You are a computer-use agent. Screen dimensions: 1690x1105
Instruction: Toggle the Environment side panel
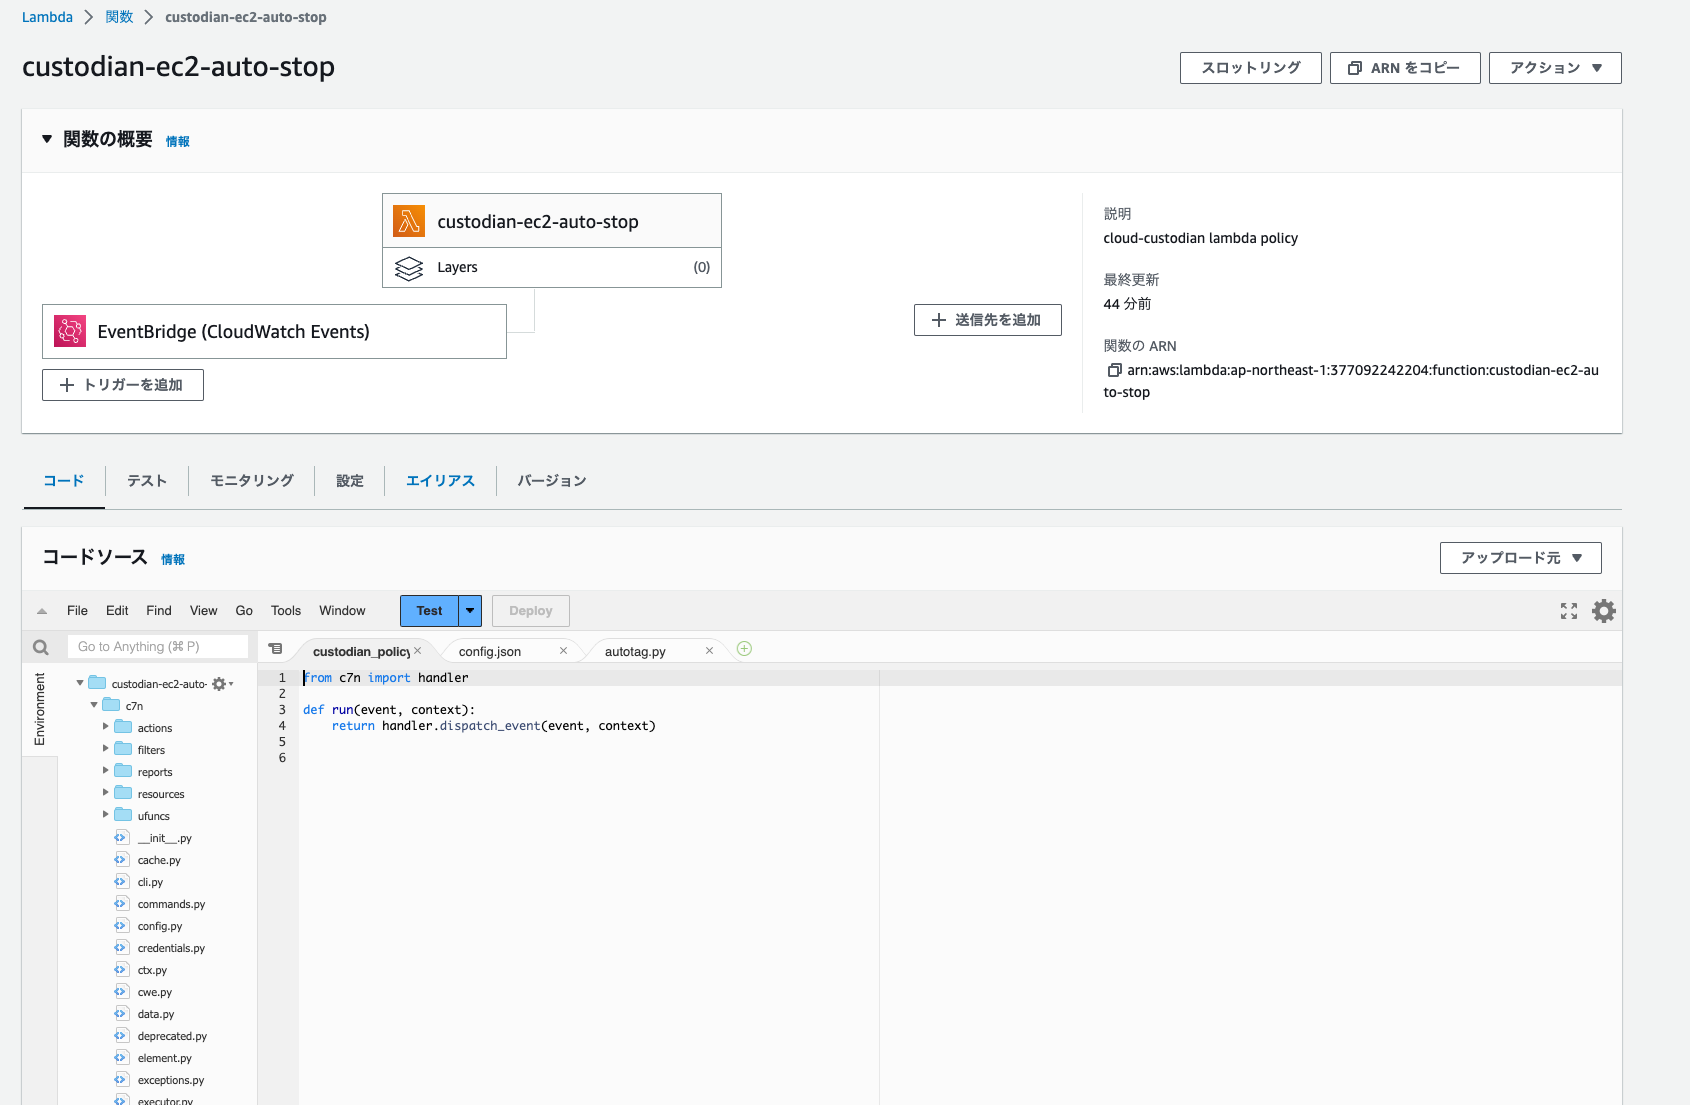(x=40, y=709)
